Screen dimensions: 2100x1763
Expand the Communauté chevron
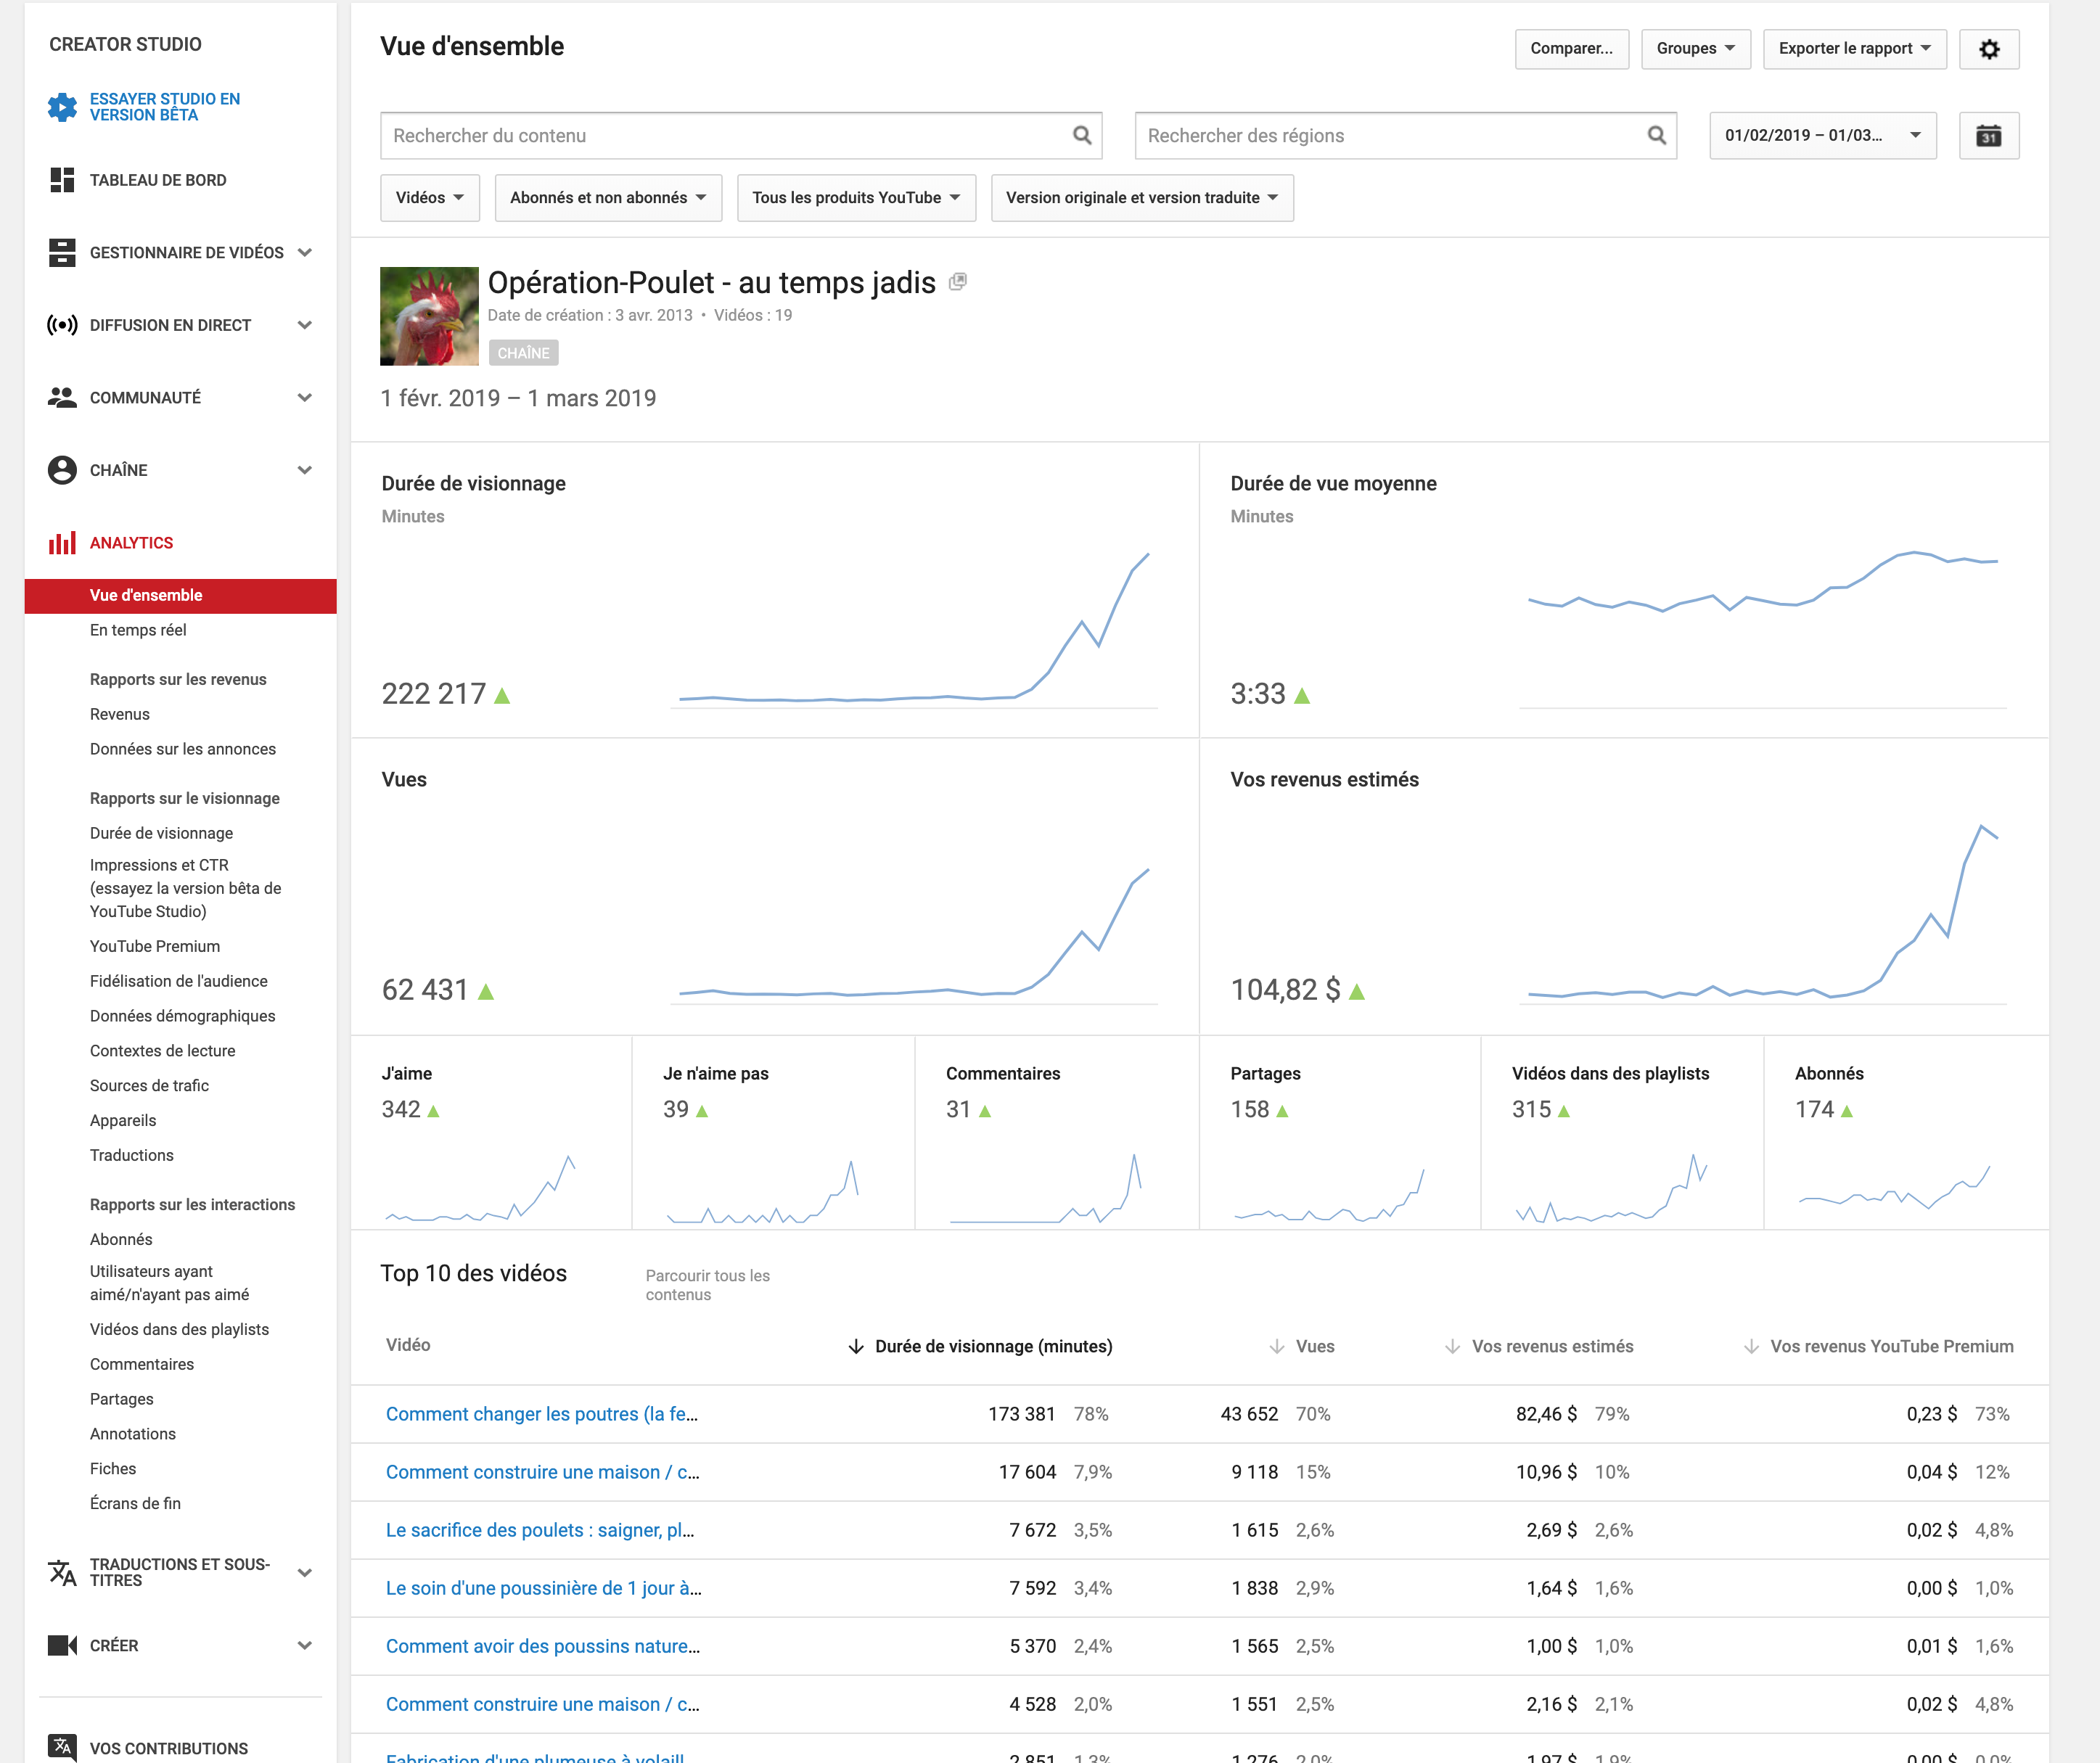coord(305,397)
